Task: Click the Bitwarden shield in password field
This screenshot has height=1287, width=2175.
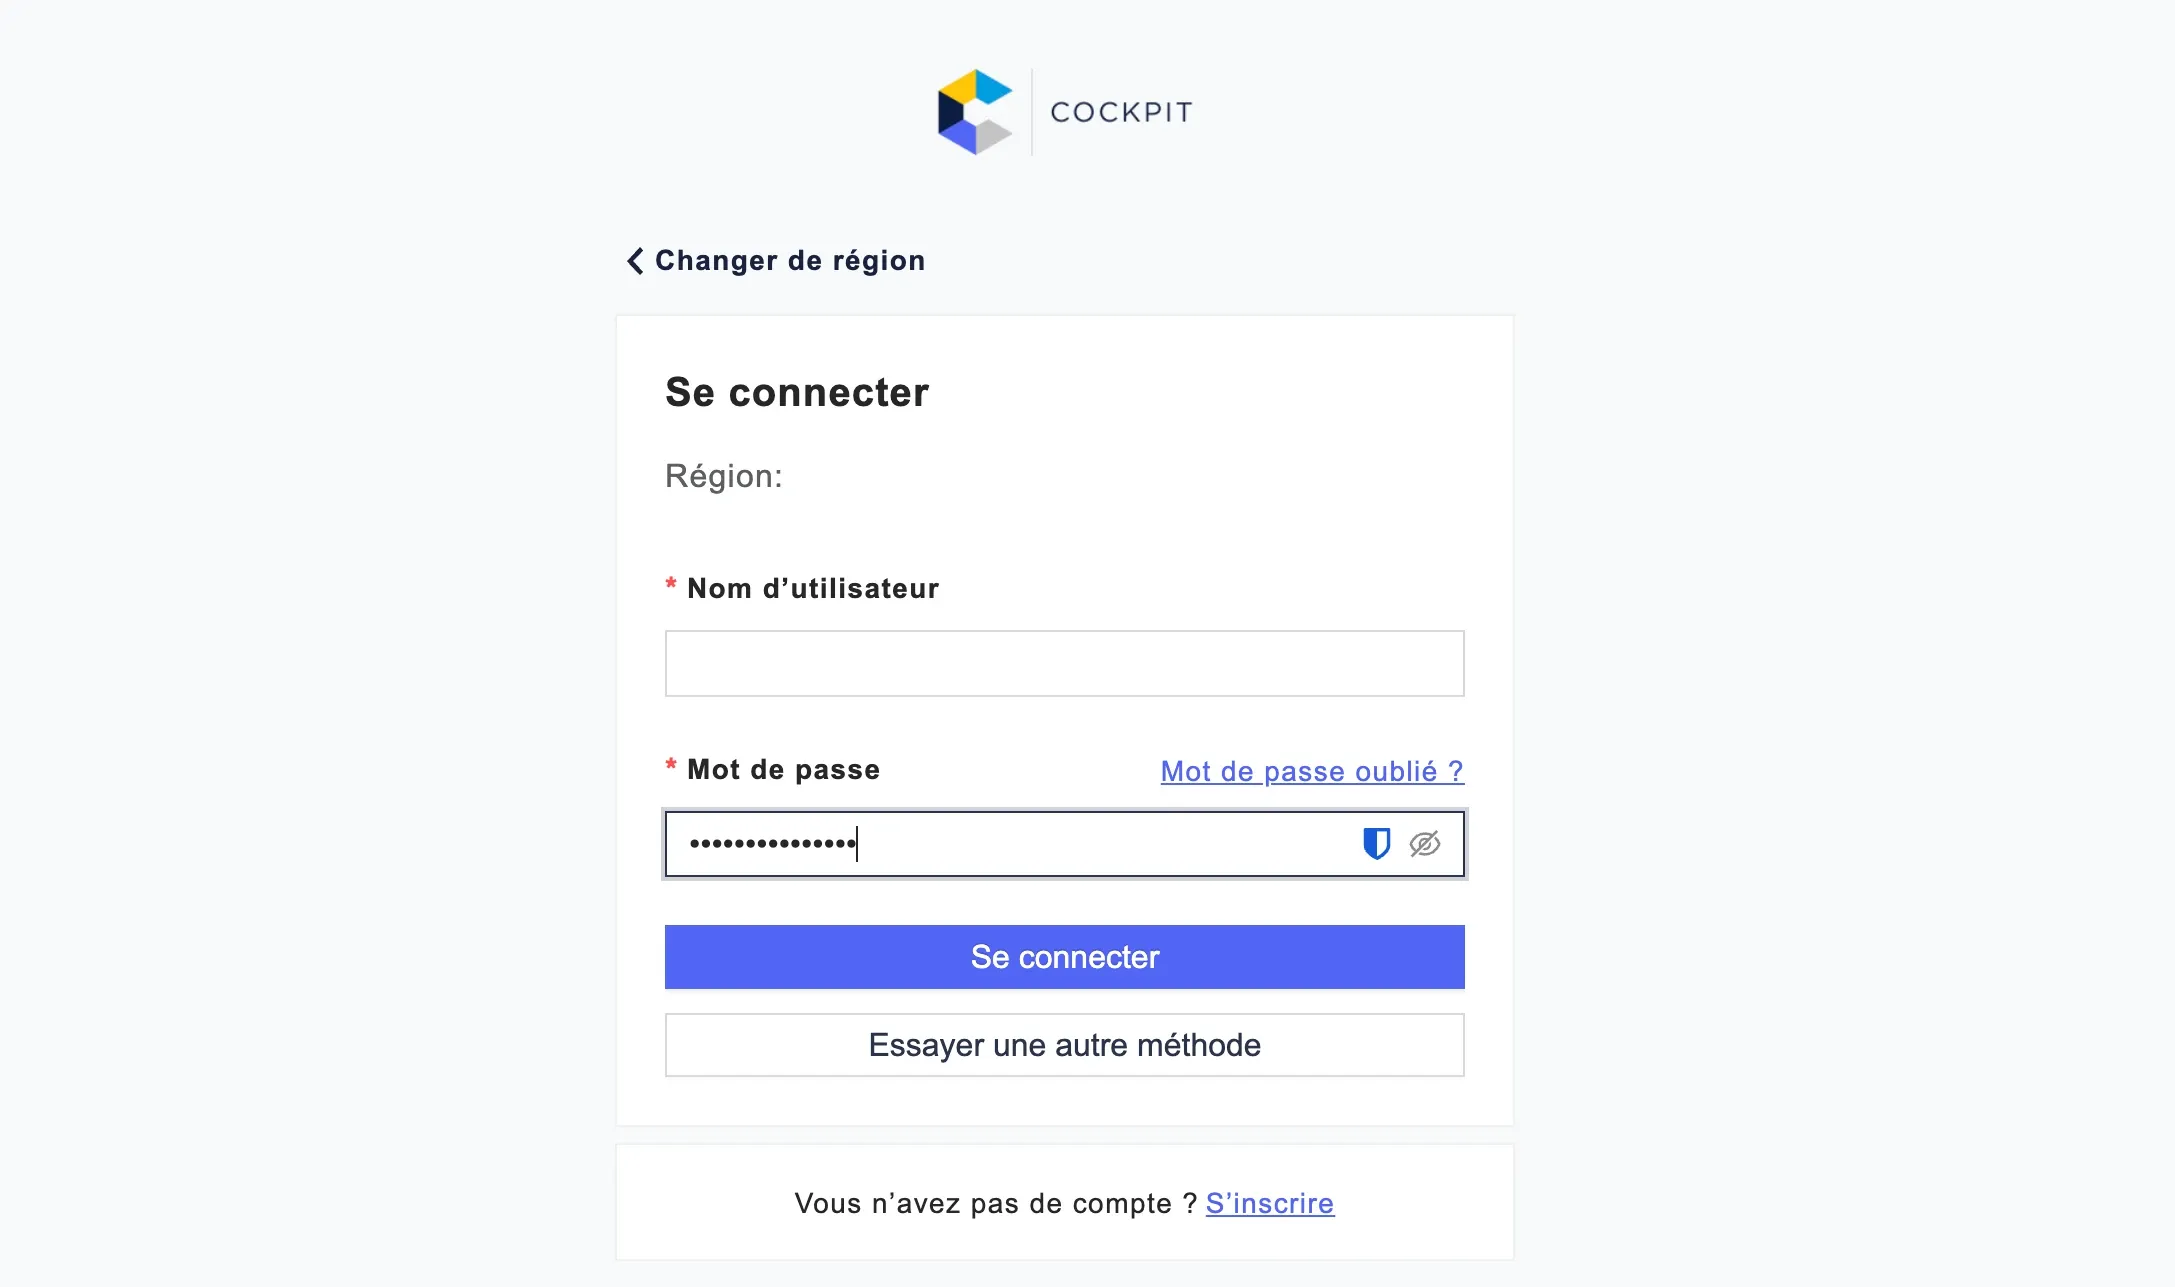Action: [1377, 844]
